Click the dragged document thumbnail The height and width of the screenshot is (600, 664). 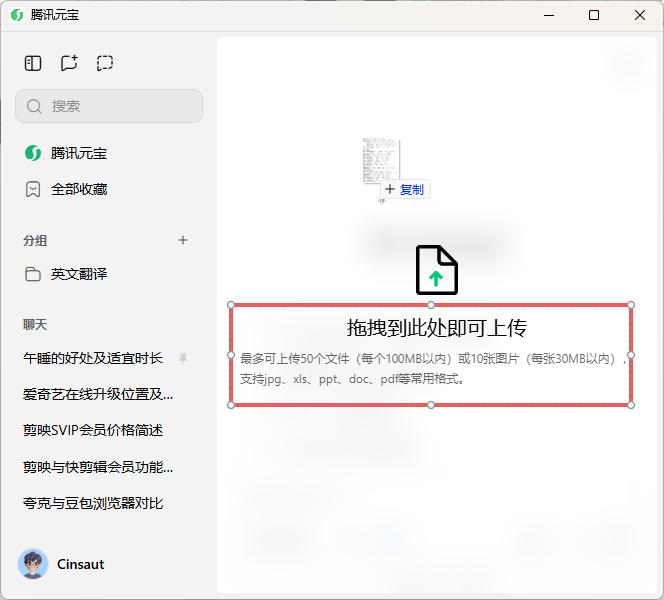381,160
